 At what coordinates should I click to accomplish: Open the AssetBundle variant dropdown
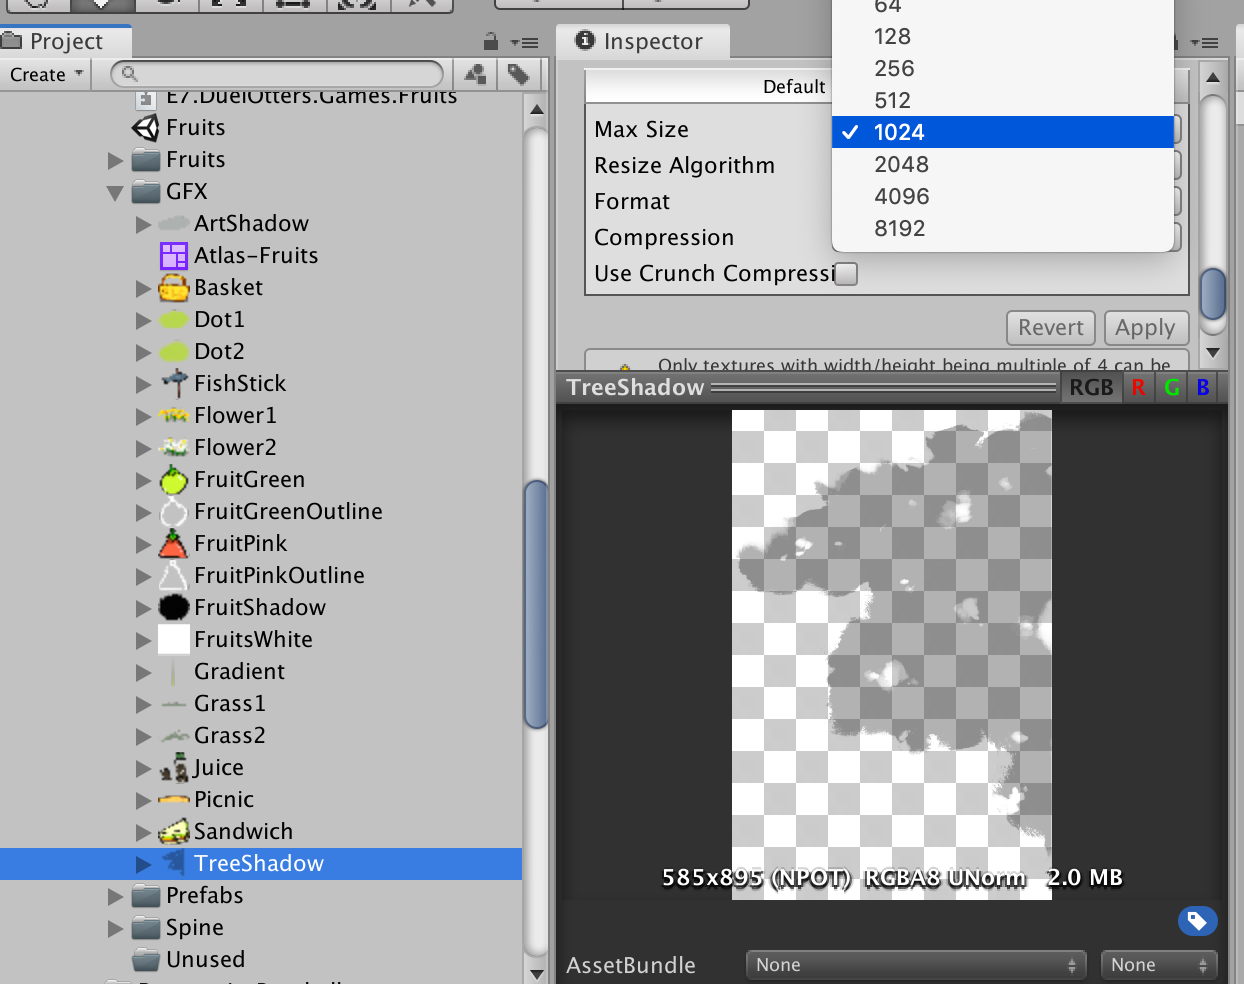click(1159, 965)
